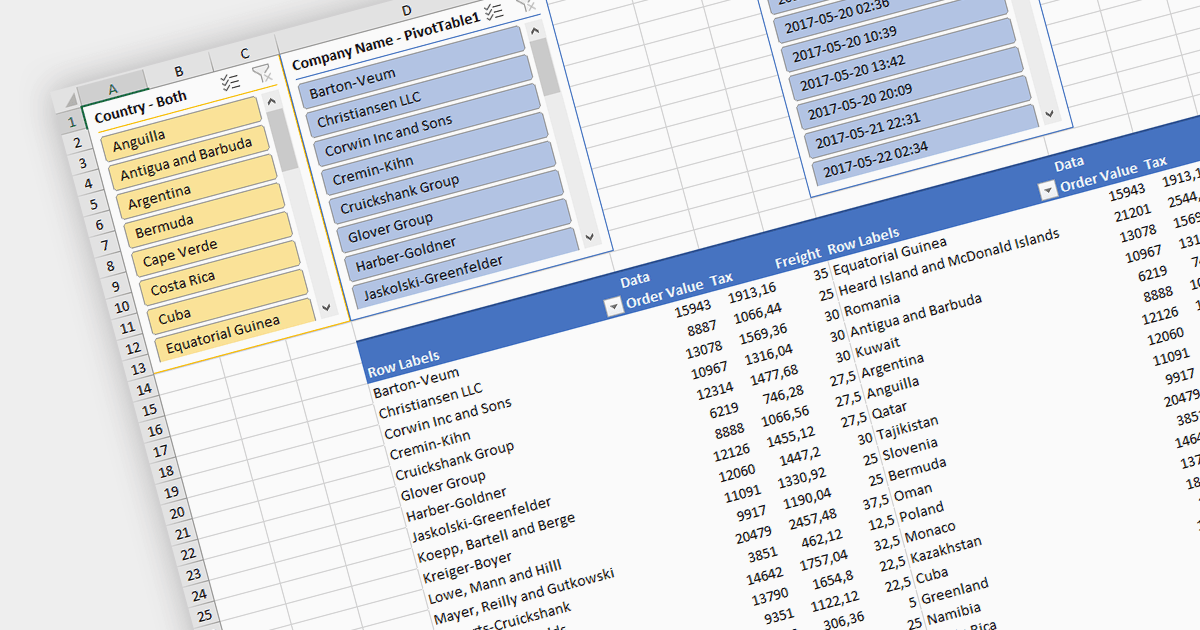1200x630 pixels.
Task: Click the "Country - Both" slicer title
Action: [141, 108]
